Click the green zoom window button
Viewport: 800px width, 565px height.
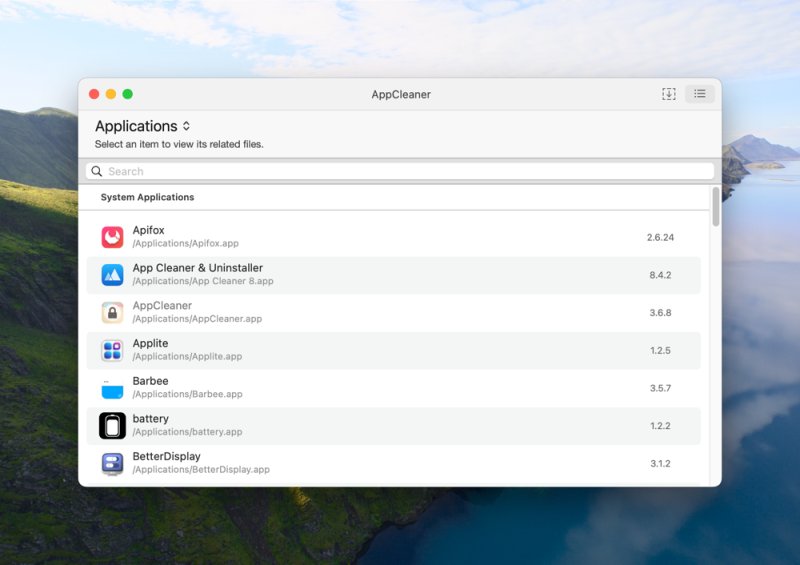(x=128, y=94)
